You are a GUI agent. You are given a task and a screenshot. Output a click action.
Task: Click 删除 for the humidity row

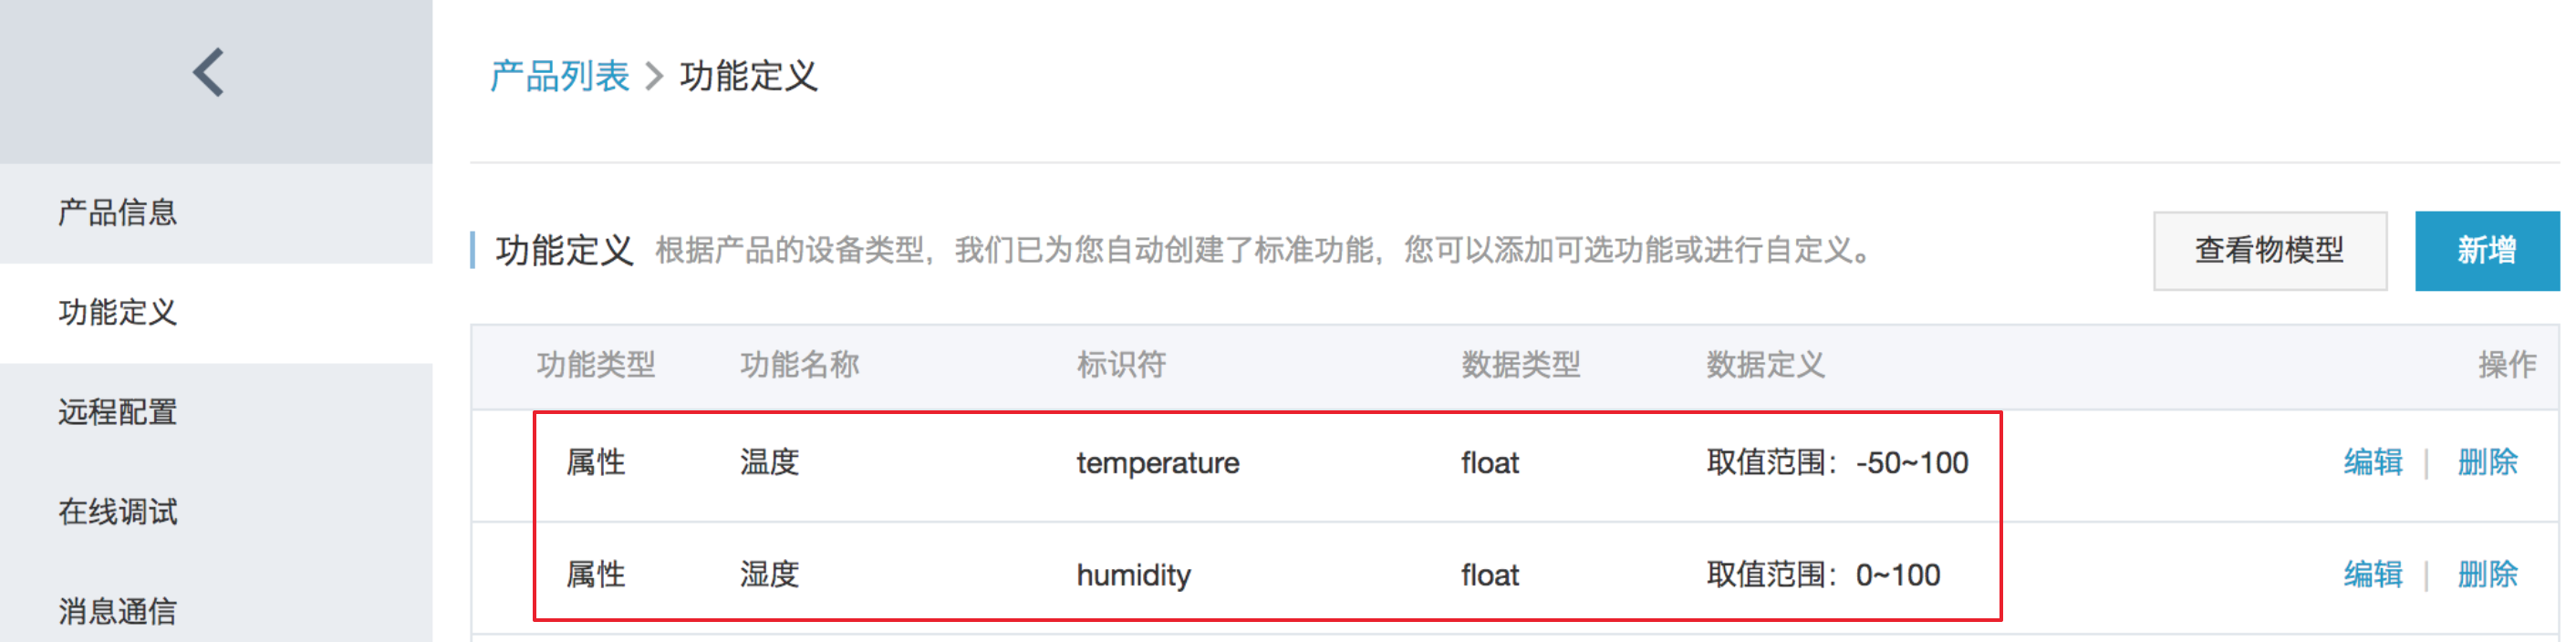[x=2487, y=575]
